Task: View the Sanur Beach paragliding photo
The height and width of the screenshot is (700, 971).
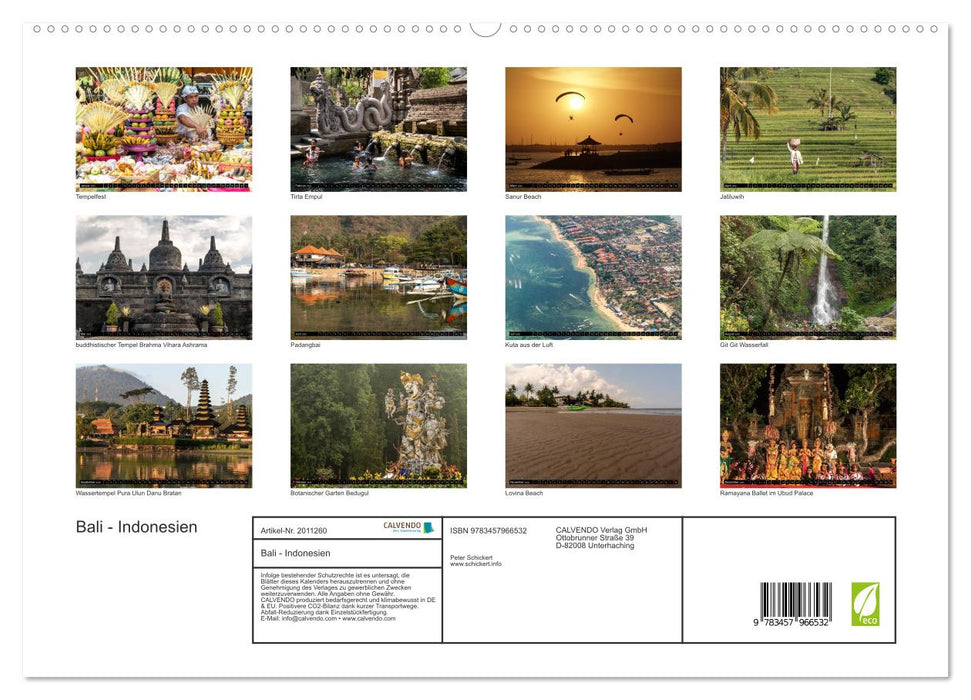Action: coord(593,128)
